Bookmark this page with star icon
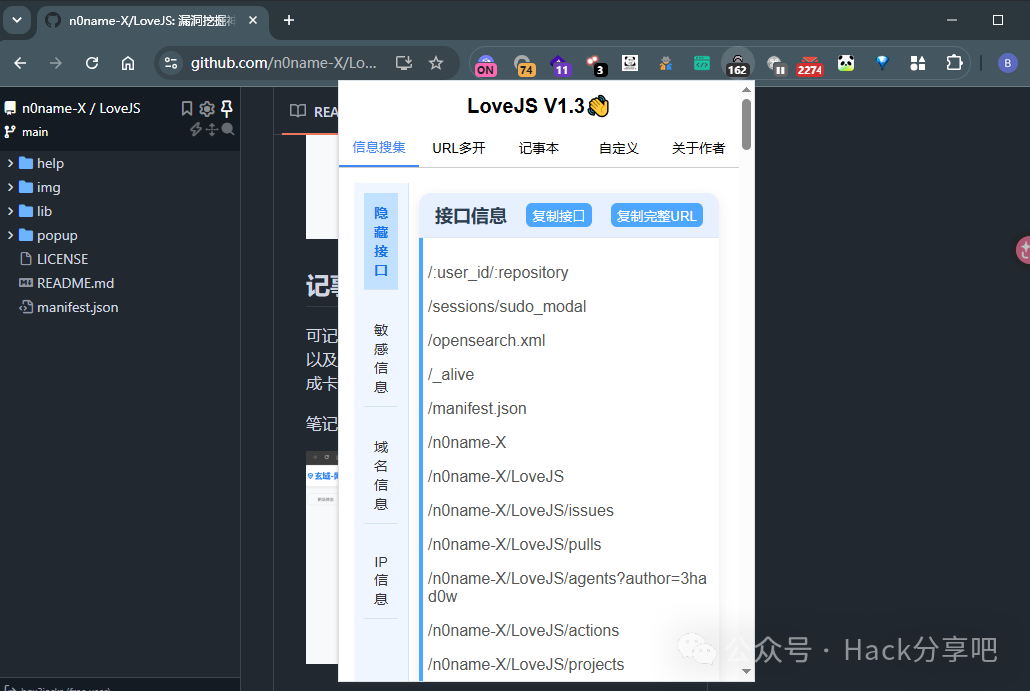Image resolution: width=1030 pixels, height=691 pixels. 436,63
